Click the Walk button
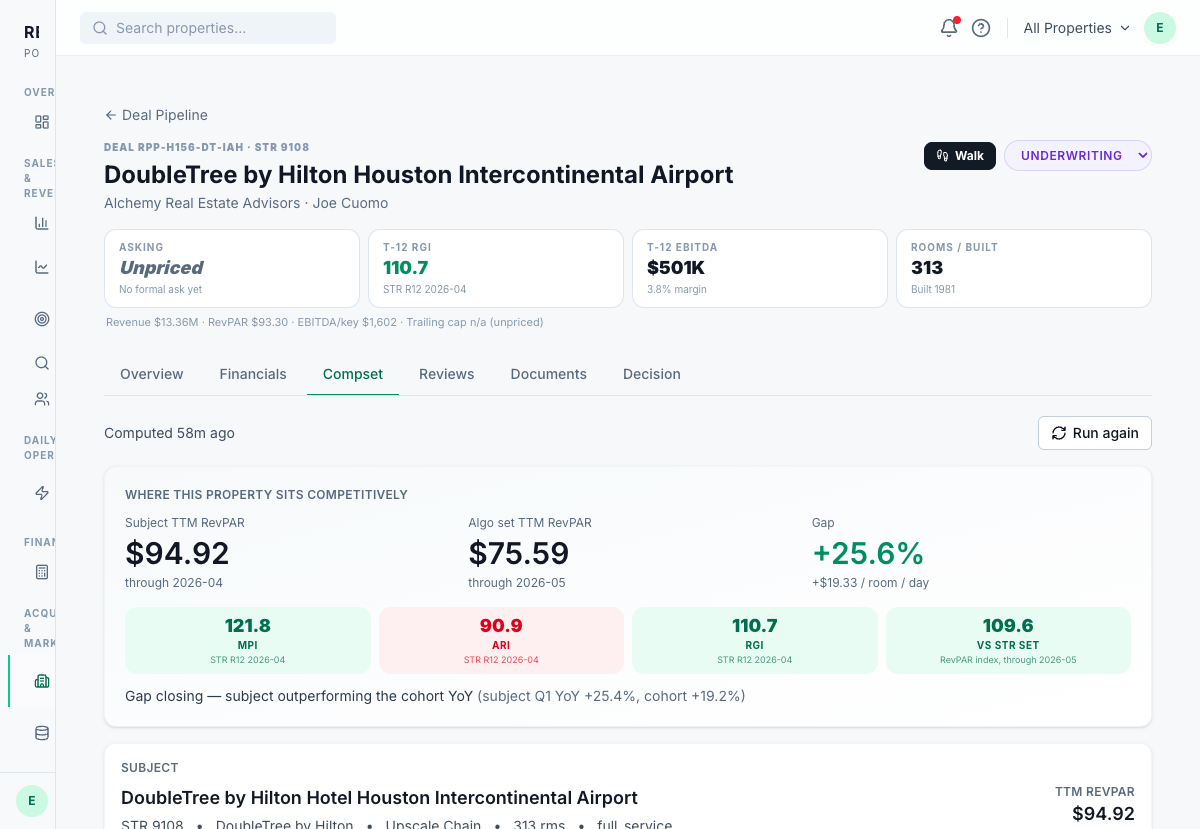Viewport: 1200px width, 829px height. [960, 155]
